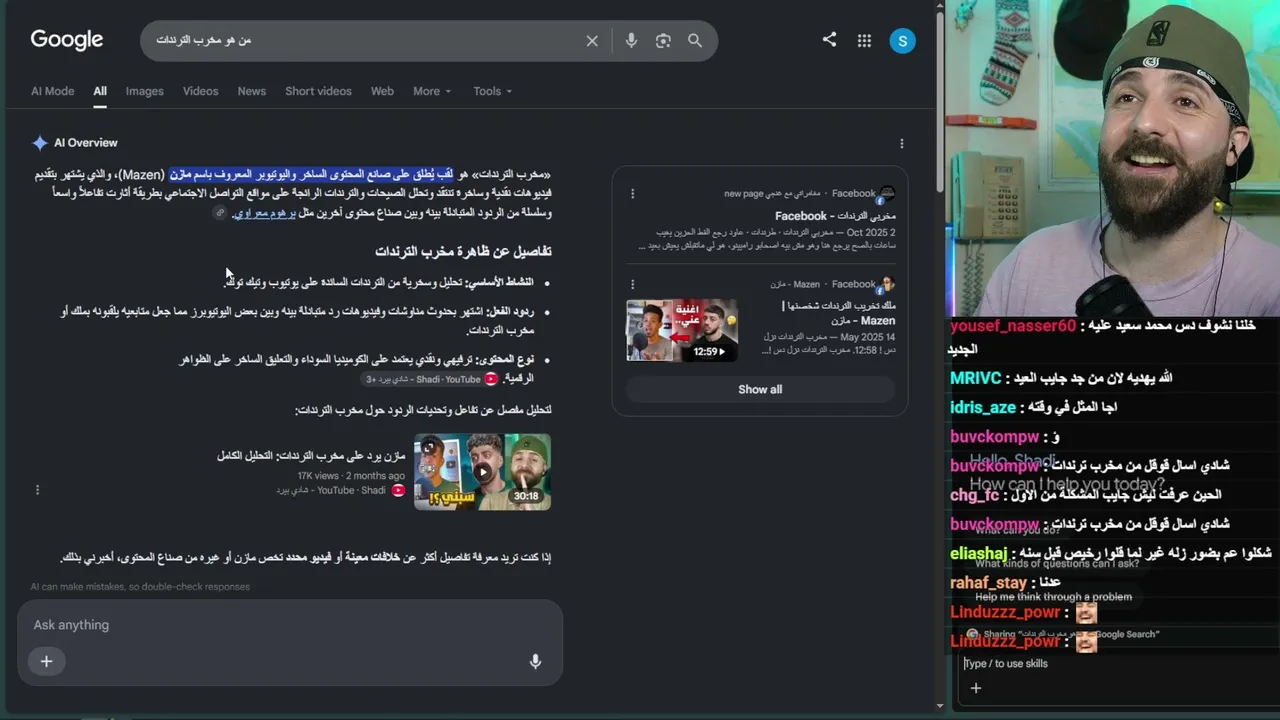
Task: Open three-dot menu beside the 30:18 video
Action: [x=37, y=490]
